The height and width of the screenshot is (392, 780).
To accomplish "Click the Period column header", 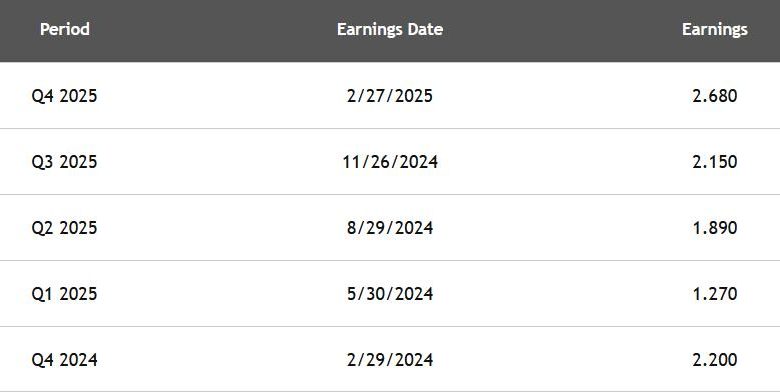I will (x=65, y=29).
